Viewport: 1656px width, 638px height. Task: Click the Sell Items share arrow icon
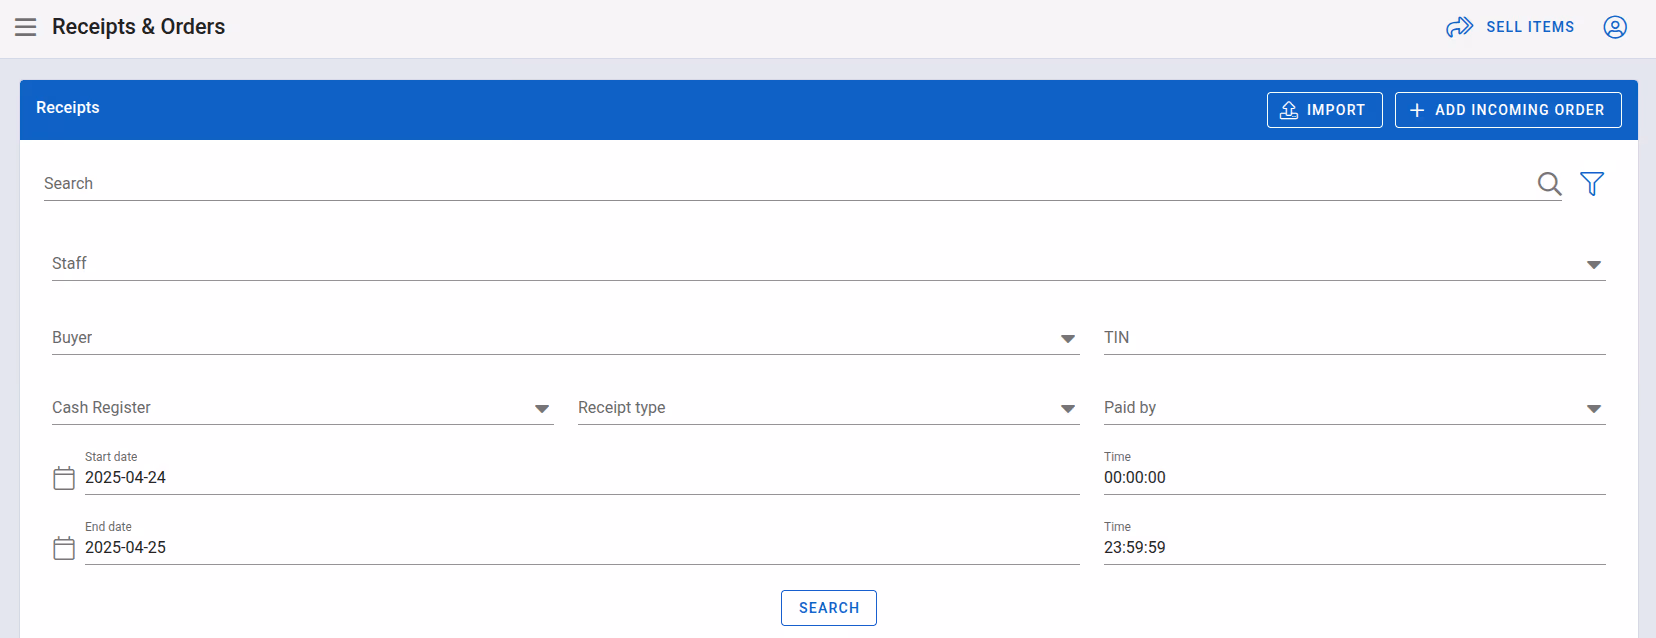(1460, 27)
